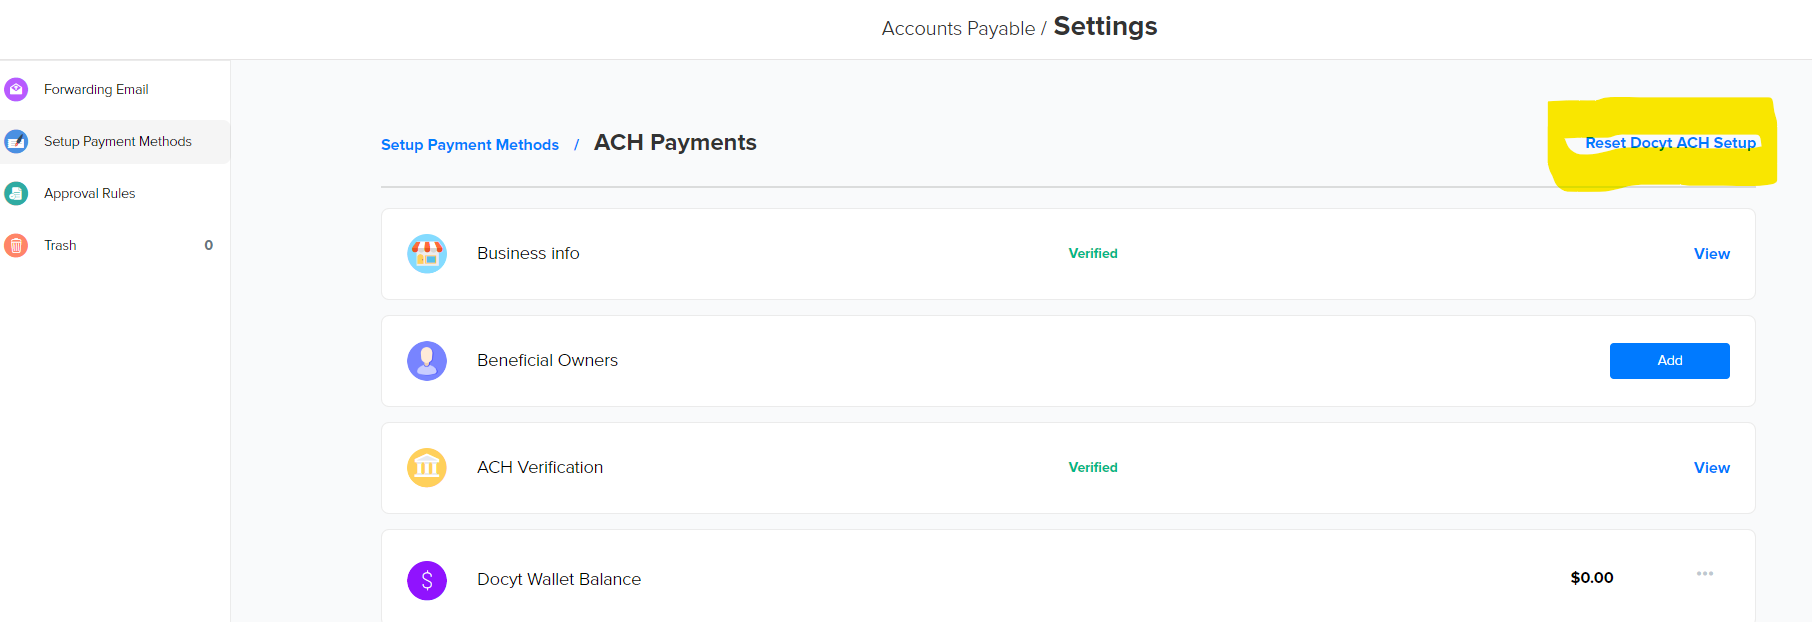Select Forwarding Email in the sidebar
This screenshot has height=622, width=1812.
[96, 89]
